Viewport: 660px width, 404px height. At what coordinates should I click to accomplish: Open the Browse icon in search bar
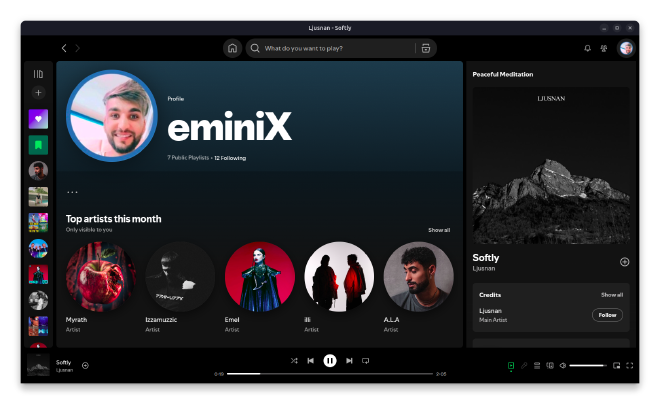coord(426,48)
